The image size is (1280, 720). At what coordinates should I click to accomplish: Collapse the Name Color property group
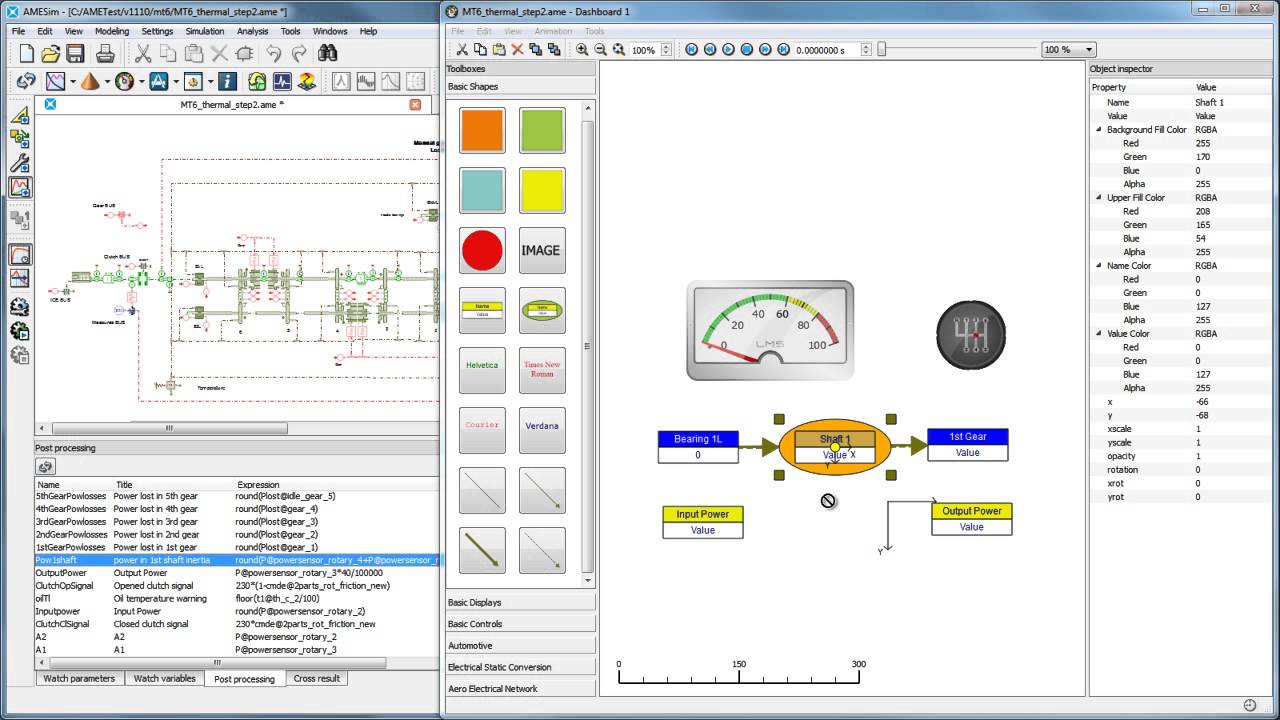click(x=1098, y=265)
